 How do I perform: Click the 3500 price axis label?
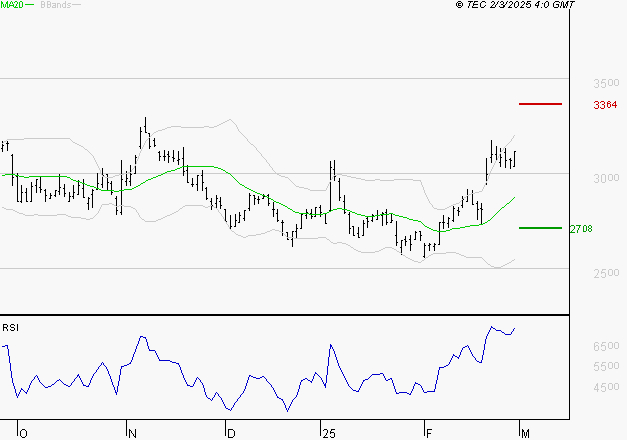(606, 83)
